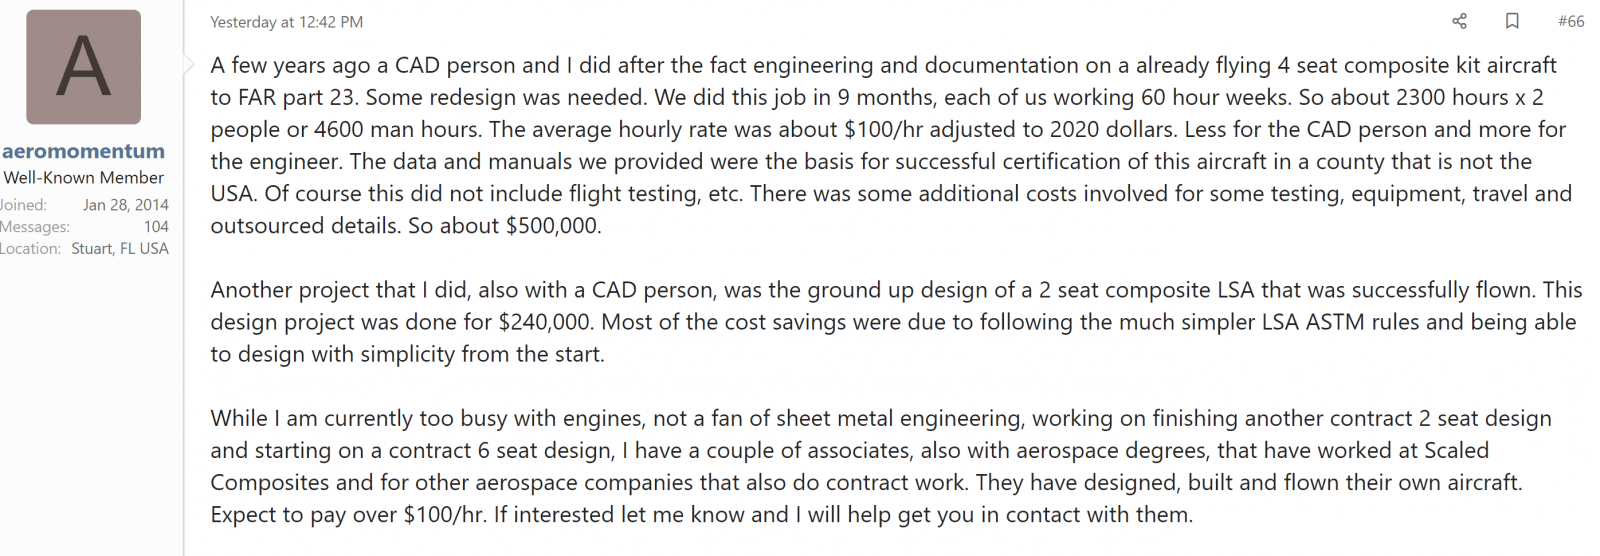Click the 'Well-Known Member' user title

click(83, 177)
